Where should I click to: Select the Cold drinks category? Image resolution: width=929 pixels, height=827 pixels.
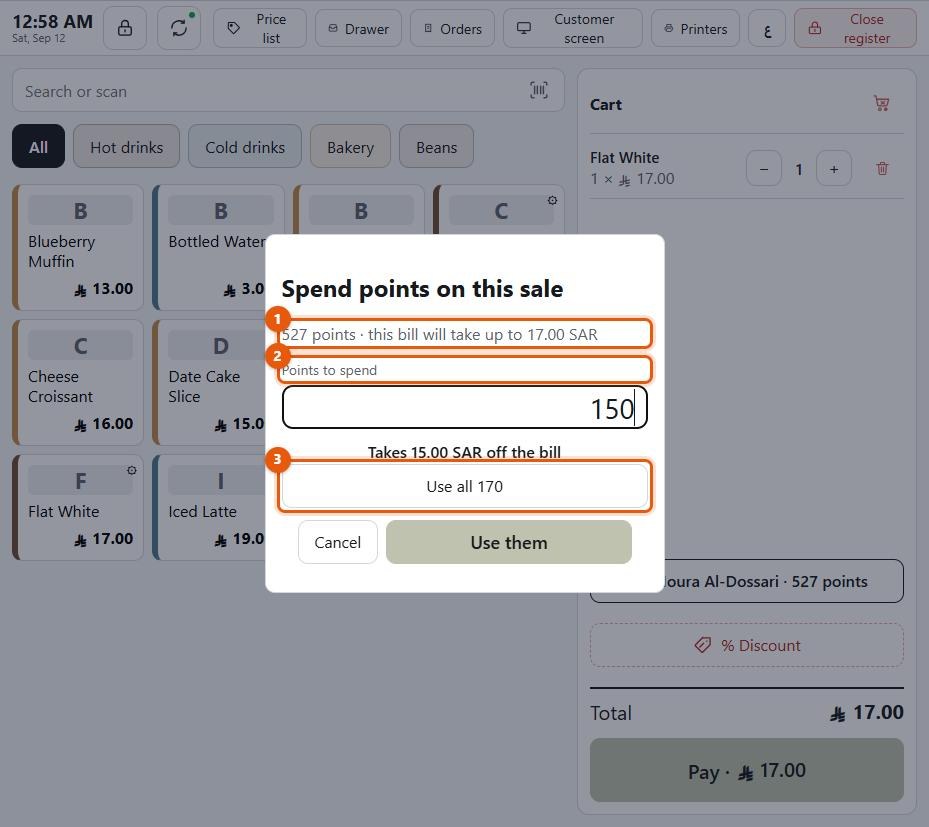pos(245,146)
